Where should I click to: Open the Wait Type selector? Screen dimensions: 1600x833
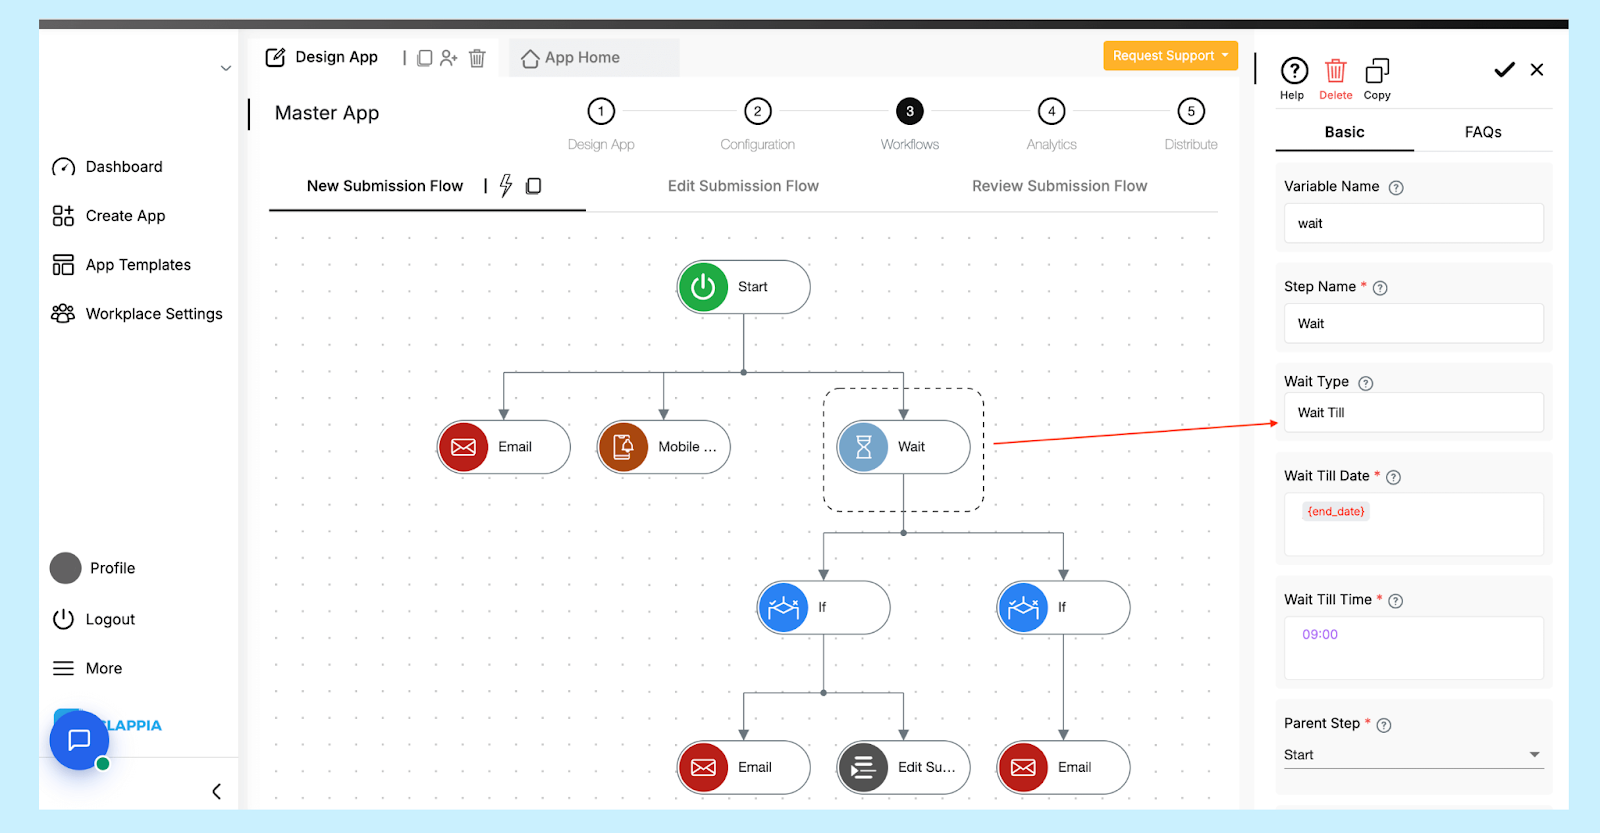[x=1413, y=412]
